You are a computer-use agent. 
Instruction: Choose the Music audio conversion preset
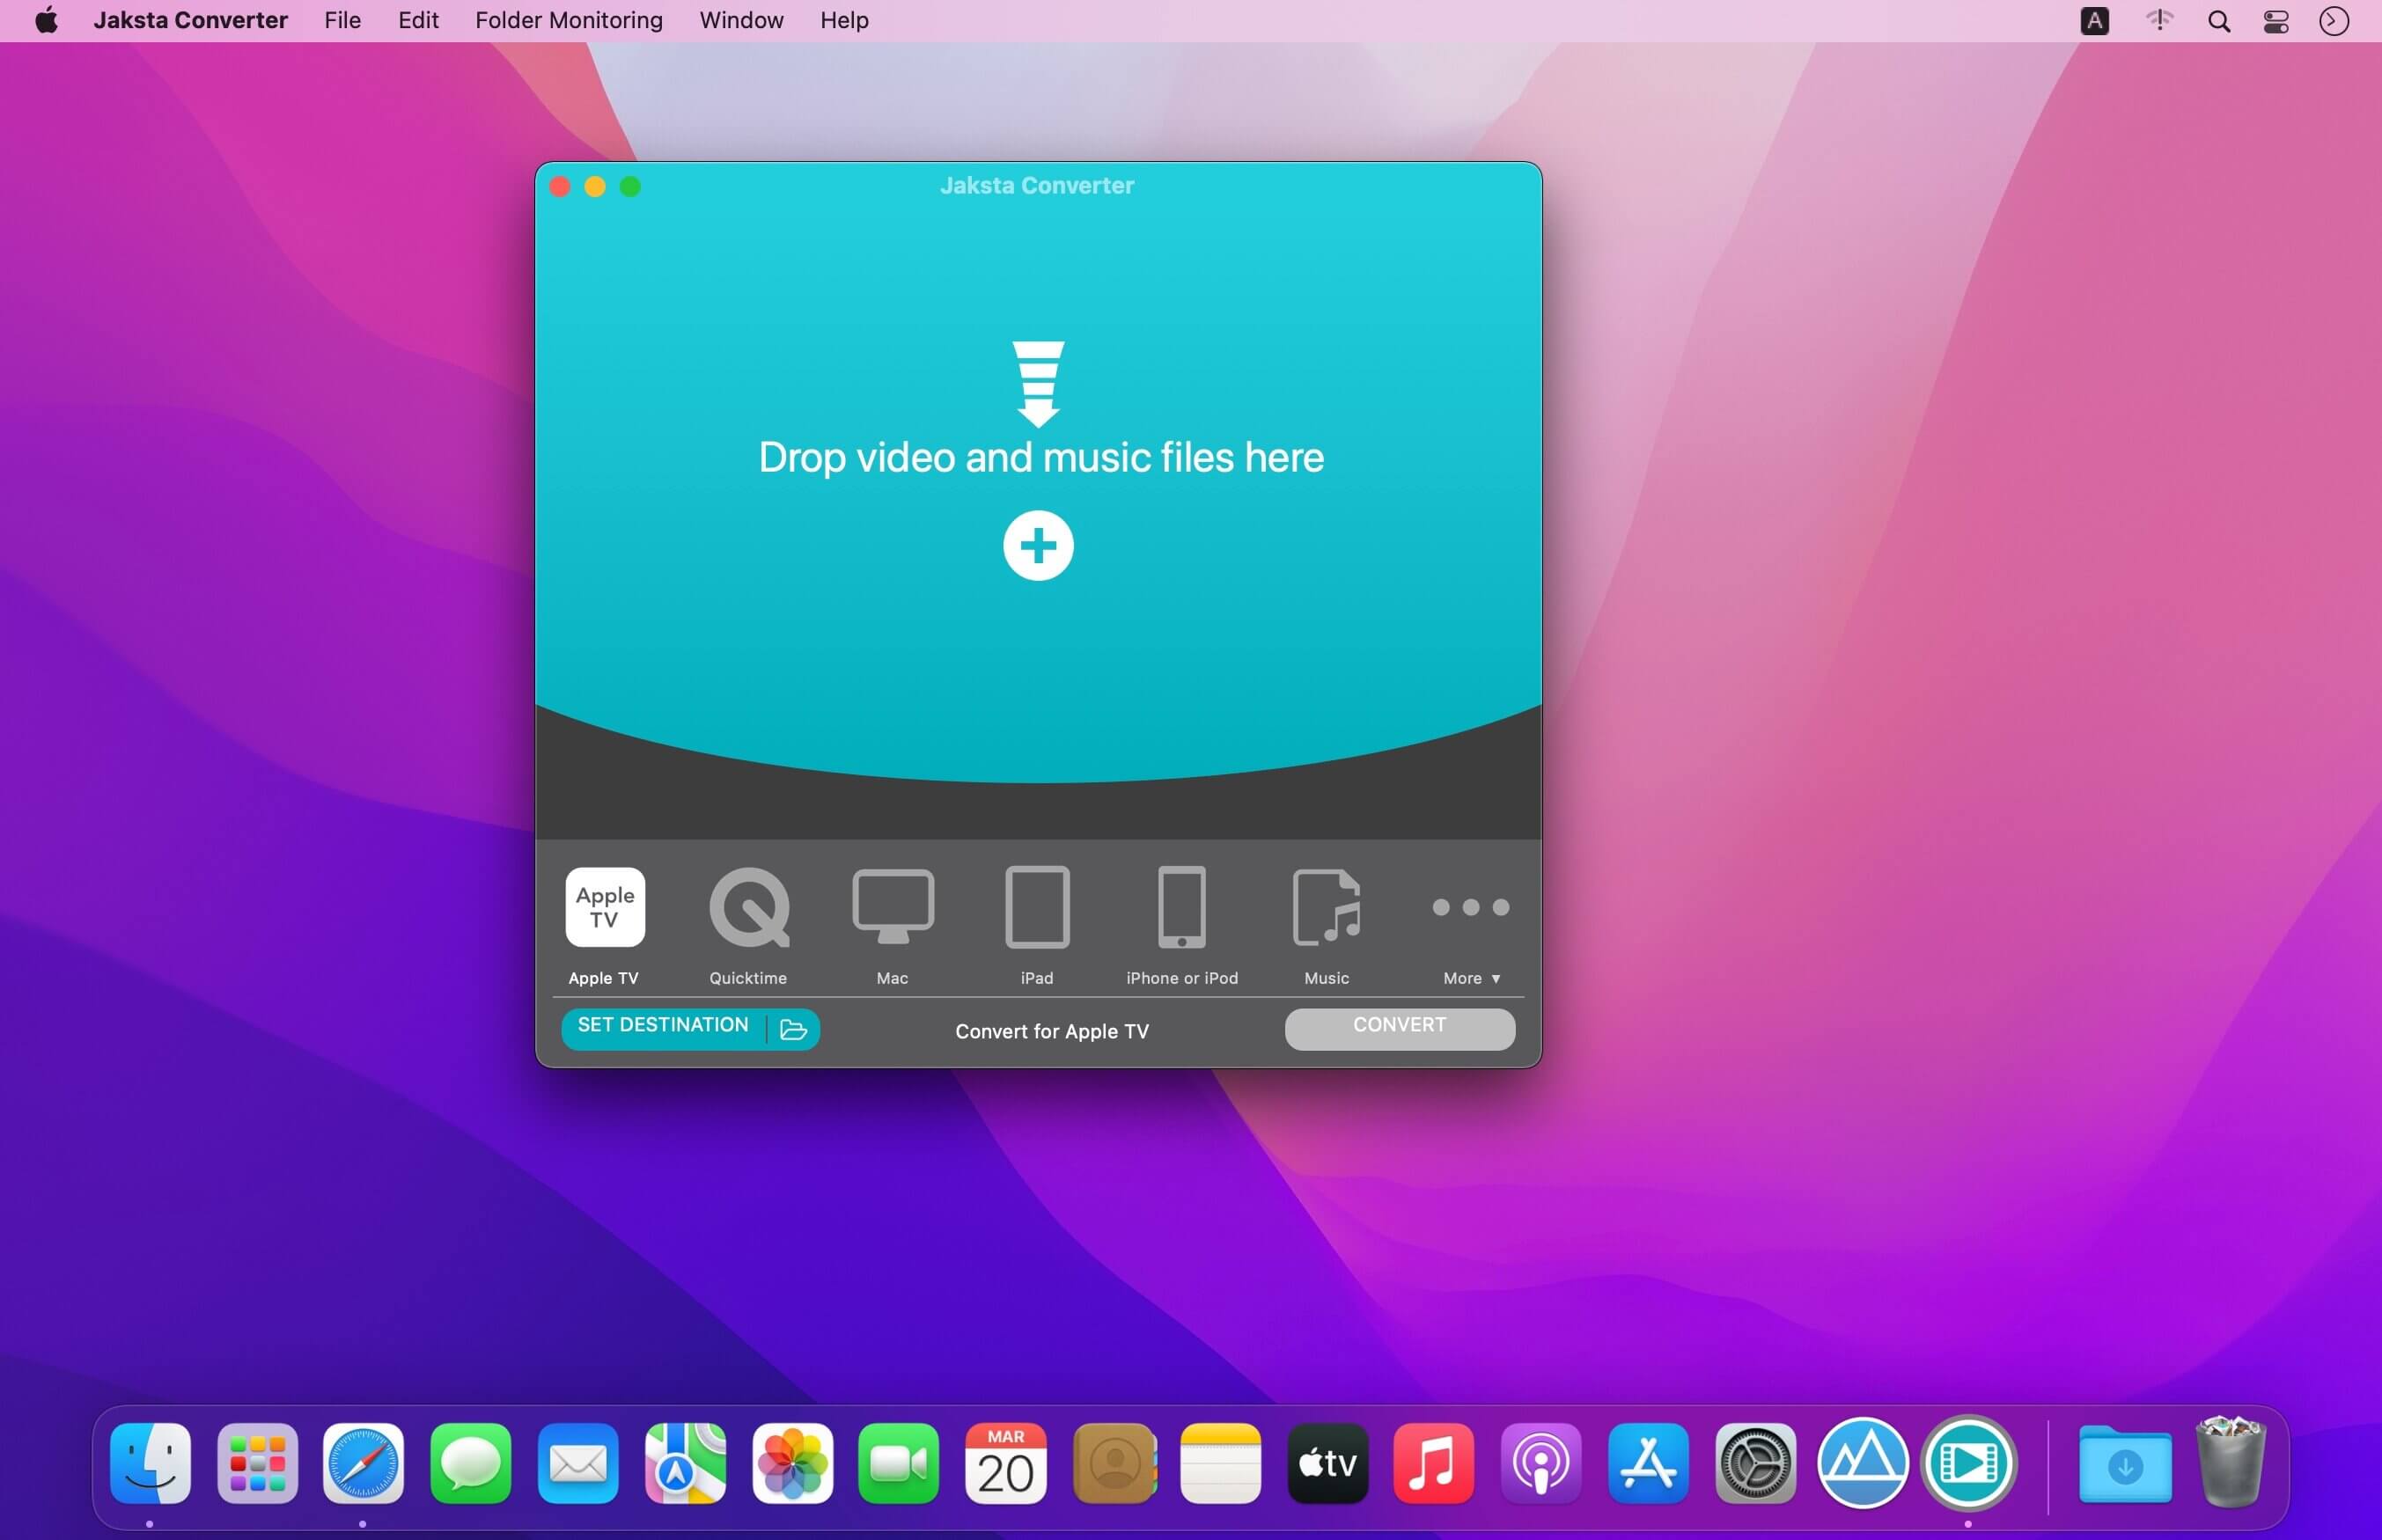point(1327,907)
